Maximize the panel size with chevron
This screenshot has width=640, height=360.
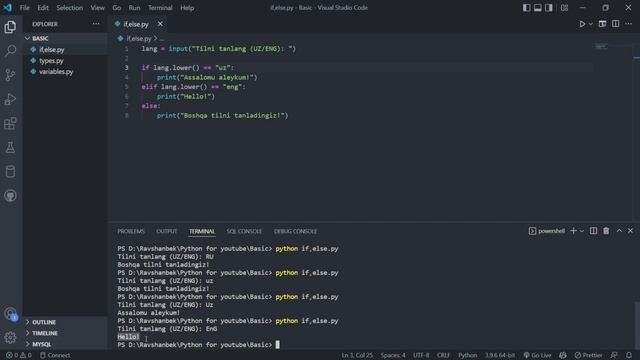tap(619, 231)
